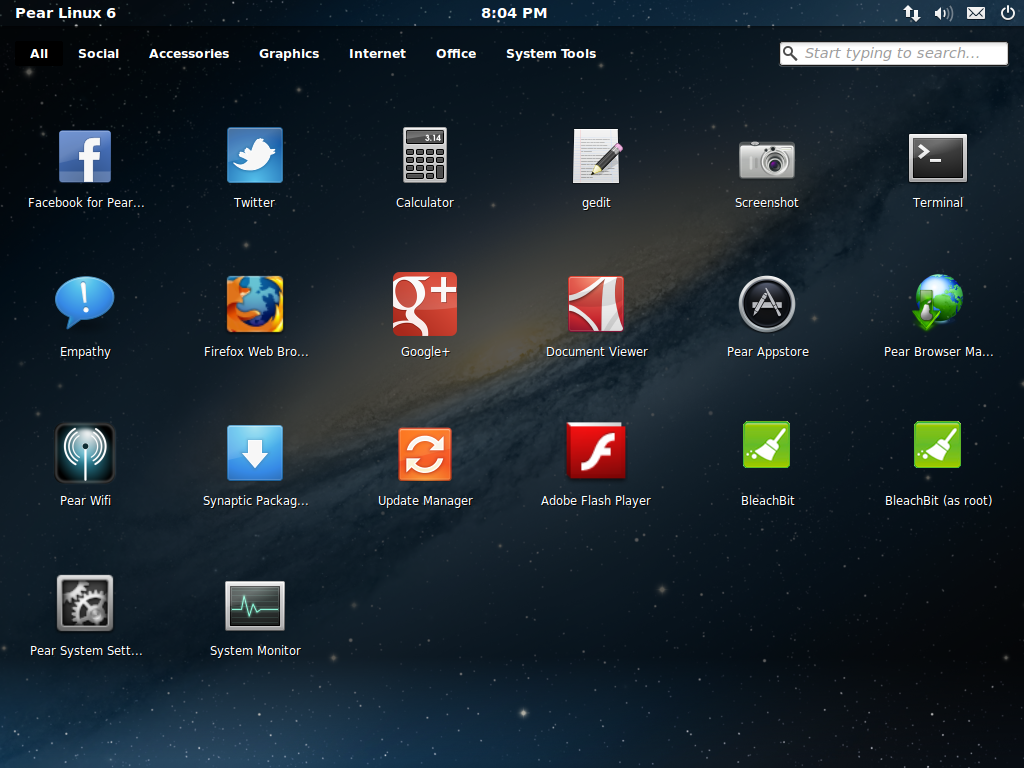Switch to the Office category
The width and height of the screenshot is (1024, 768).
456,54
